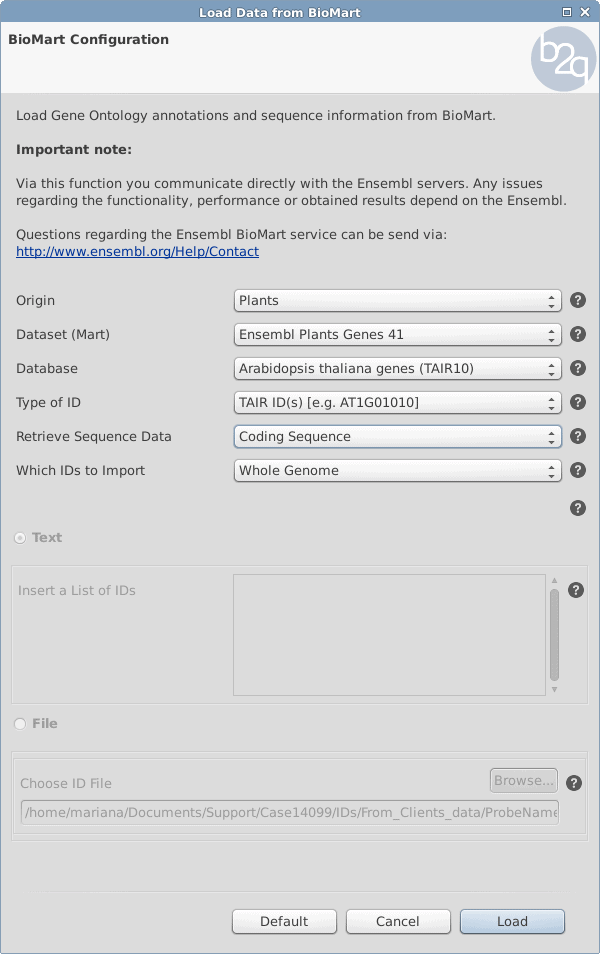Click inside the Insert a List of IDs textarea
This screenshot has height=954, width=600.
(389, 635)
